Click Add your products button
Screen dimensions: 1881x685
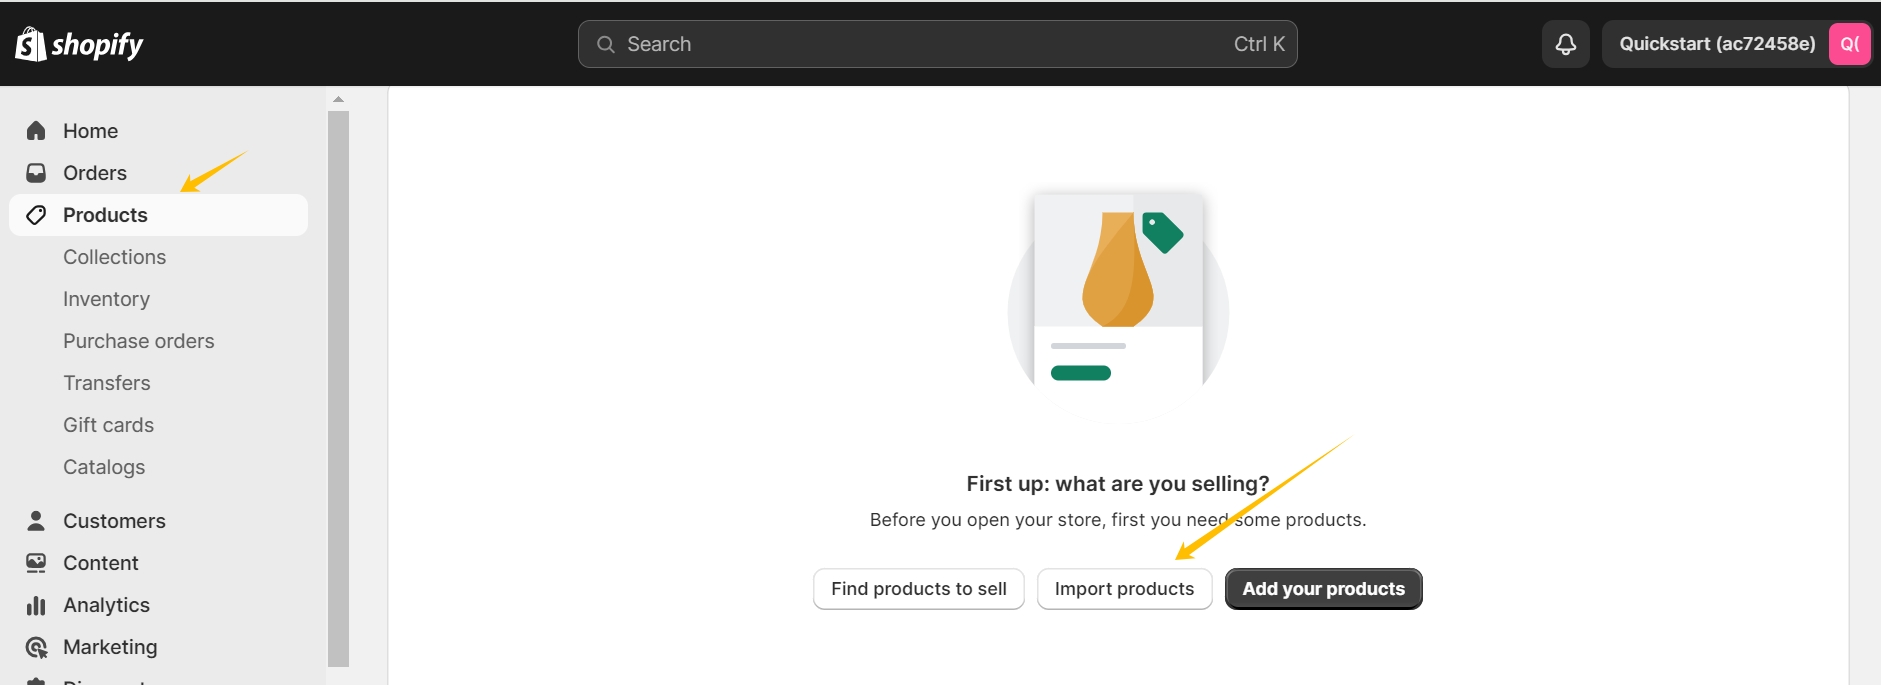[1323, 589]
